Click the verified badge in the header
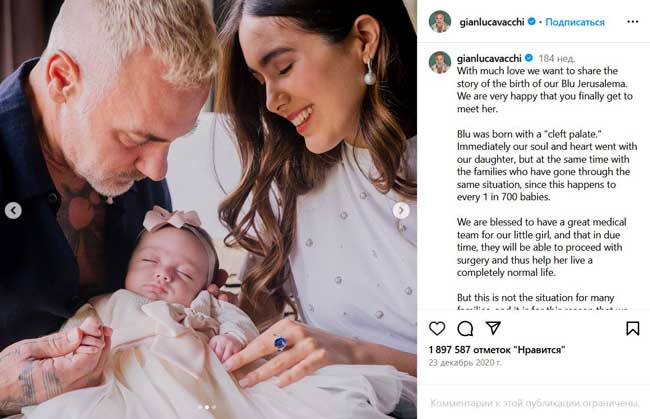650x419 pixels. tap(531, 22)
